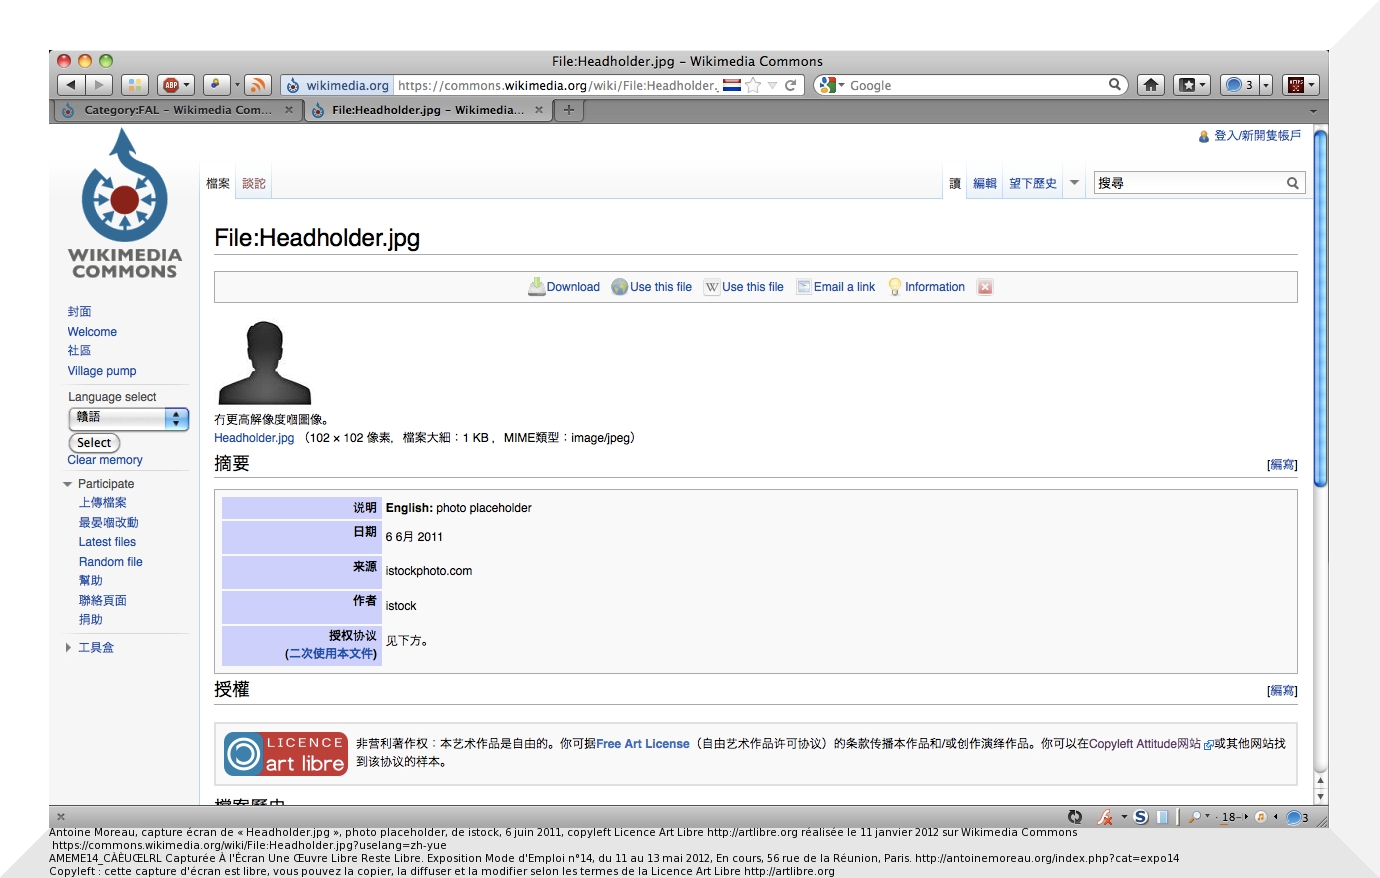Image resolution: width=1380 pixels, height=878 pixels.
Task: Open the 談詑 discussion tab
Action: [254, 183]
